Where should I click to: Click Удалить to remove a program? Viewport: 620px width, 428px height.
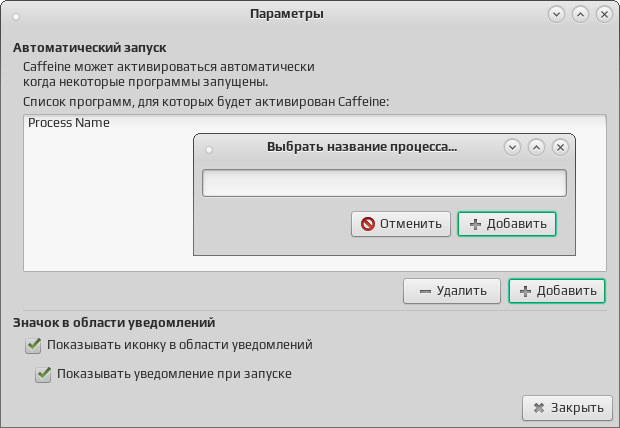(452, 291)
